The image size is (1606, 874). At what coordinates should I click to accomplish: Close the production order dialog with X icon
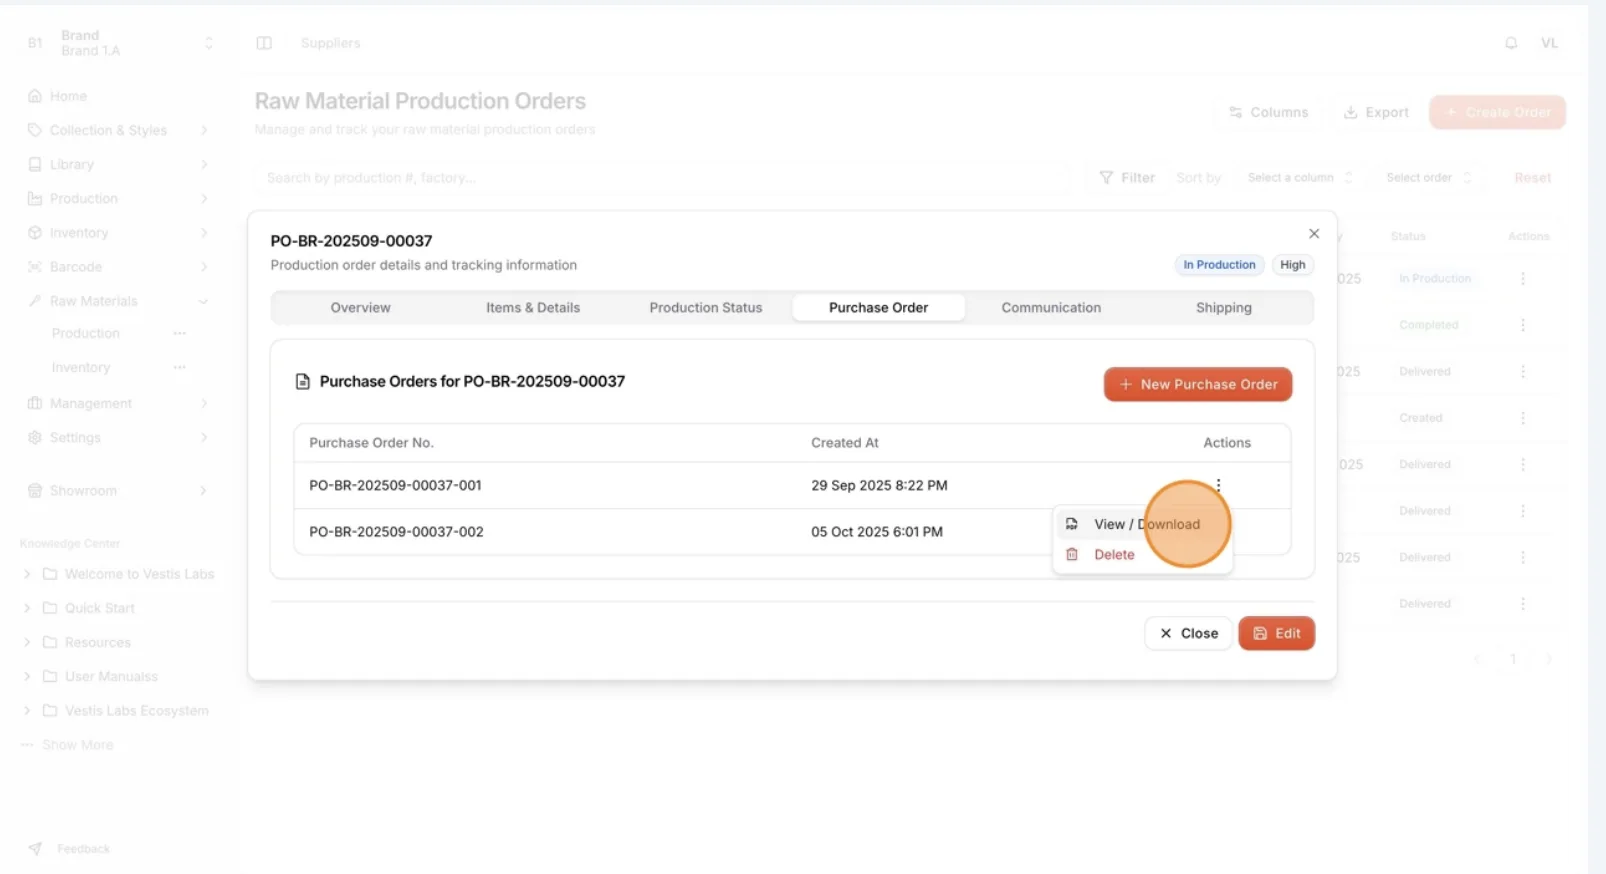1314,234
